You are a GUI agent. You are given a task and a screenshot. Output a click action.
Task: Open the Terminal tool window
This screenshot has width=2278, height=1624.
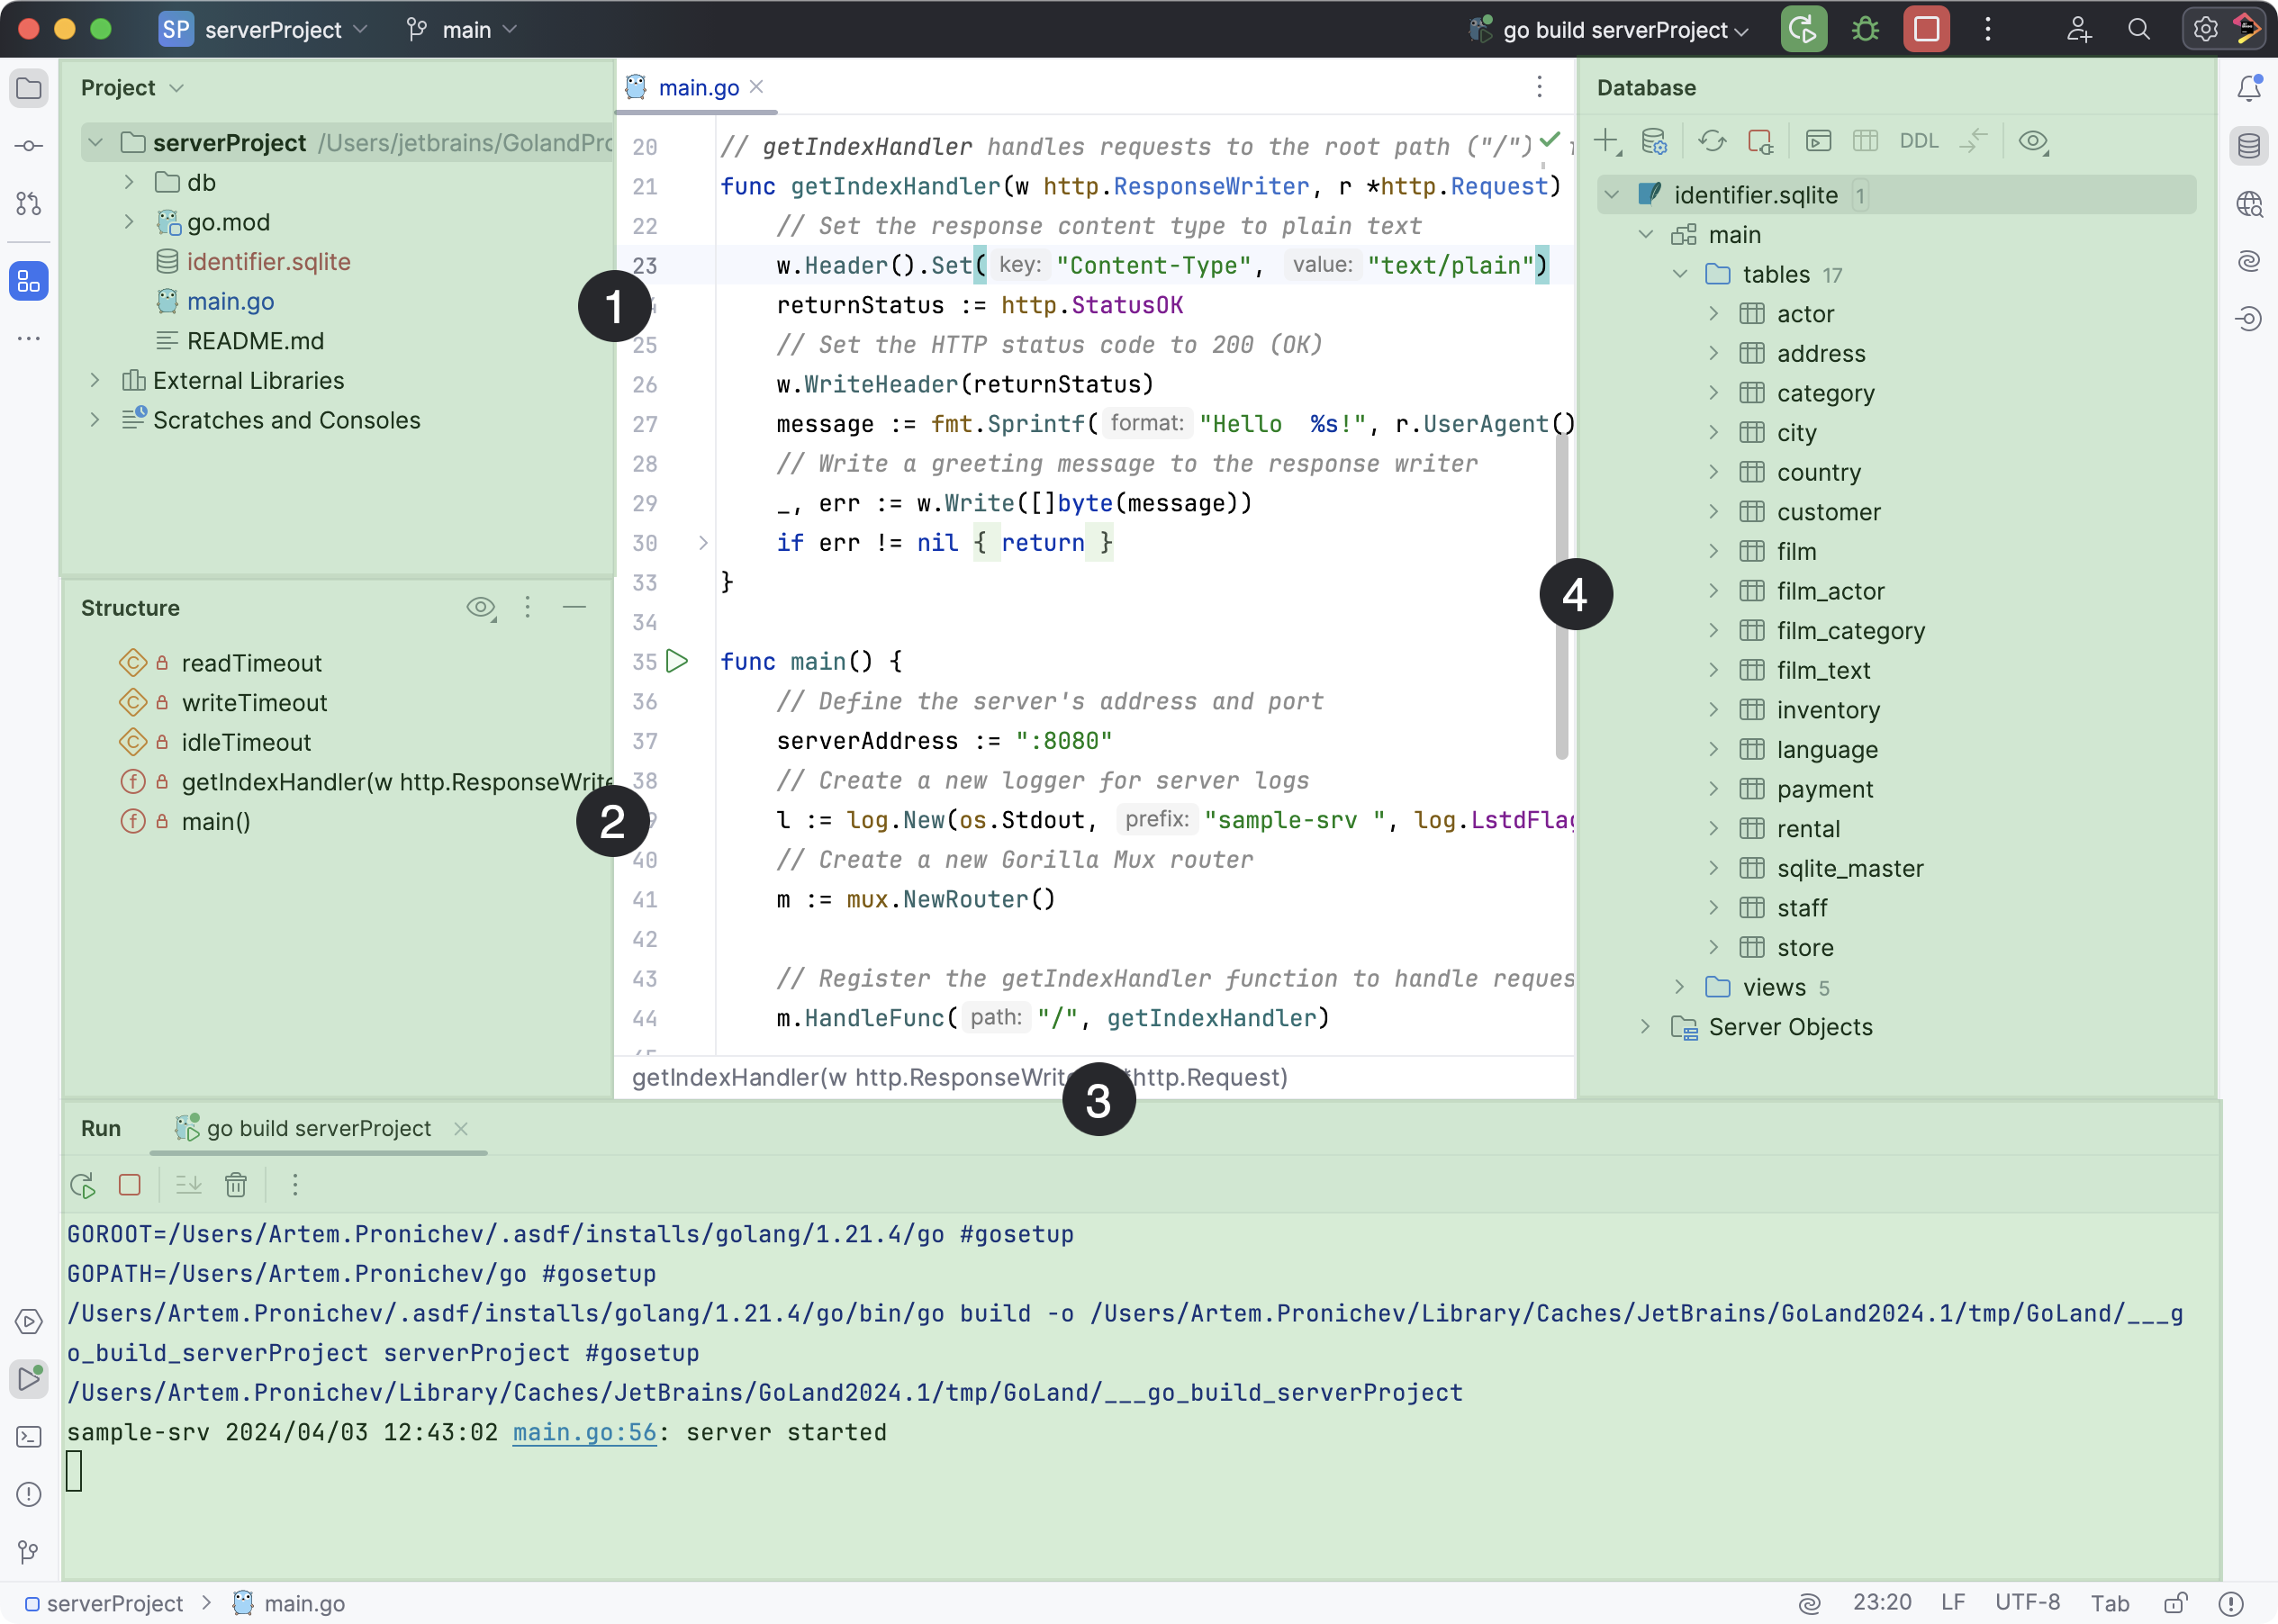click(x=28, y=1437)
